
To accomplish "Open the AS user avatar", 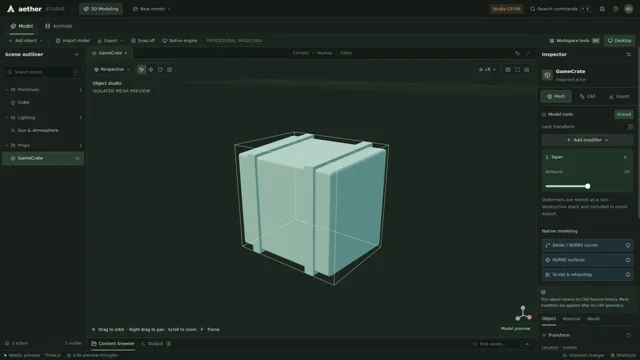I will 629,9.
